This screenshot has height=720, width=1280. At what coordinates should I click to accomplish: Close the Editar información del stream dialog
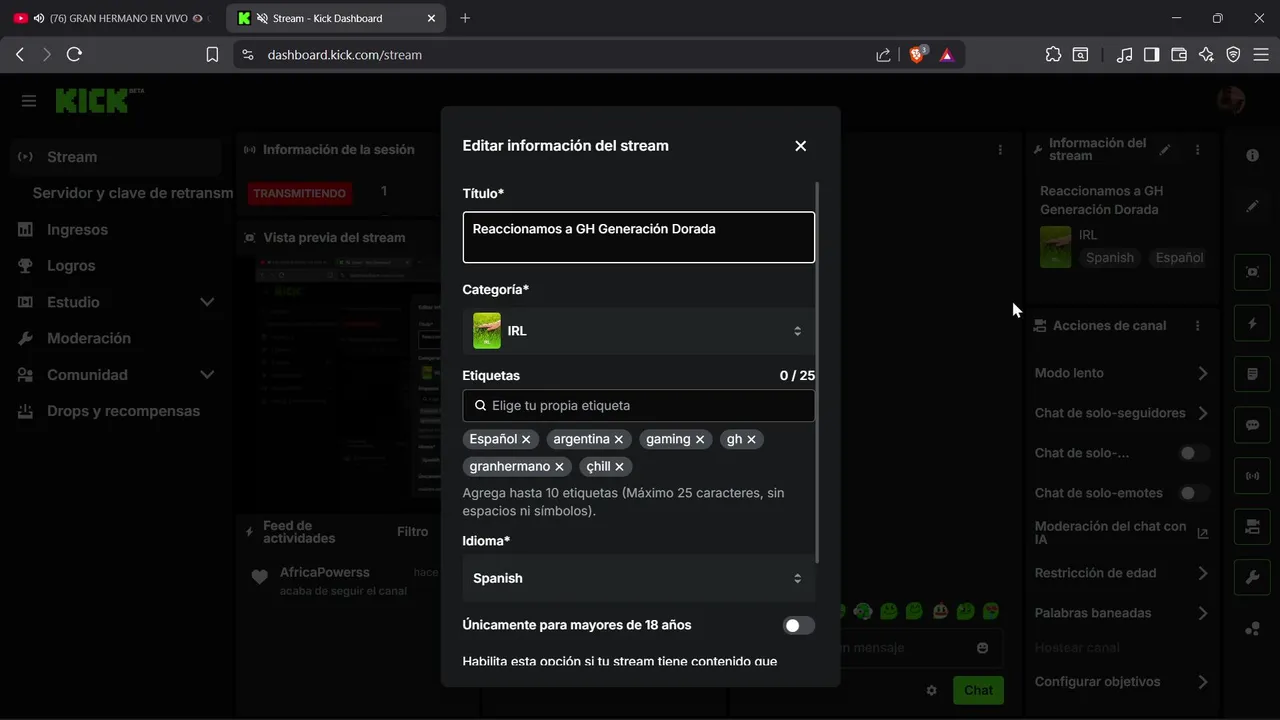[800, 146]
